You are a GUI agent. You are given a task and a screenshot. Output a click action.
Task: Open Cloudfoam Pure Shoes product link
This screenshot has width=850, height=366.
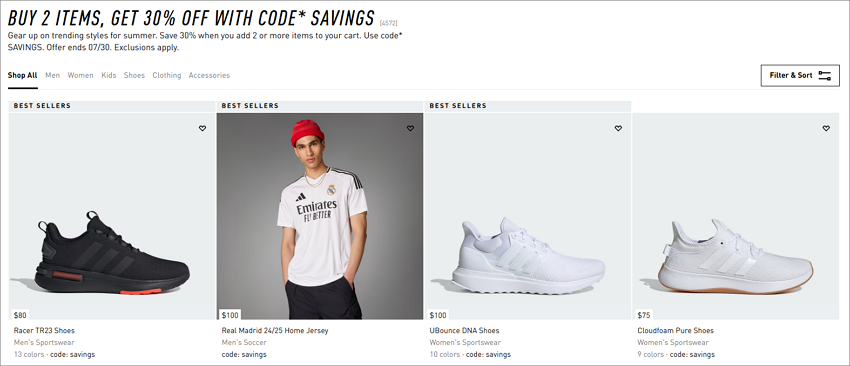pyautogui.click(x=675, y=330)
